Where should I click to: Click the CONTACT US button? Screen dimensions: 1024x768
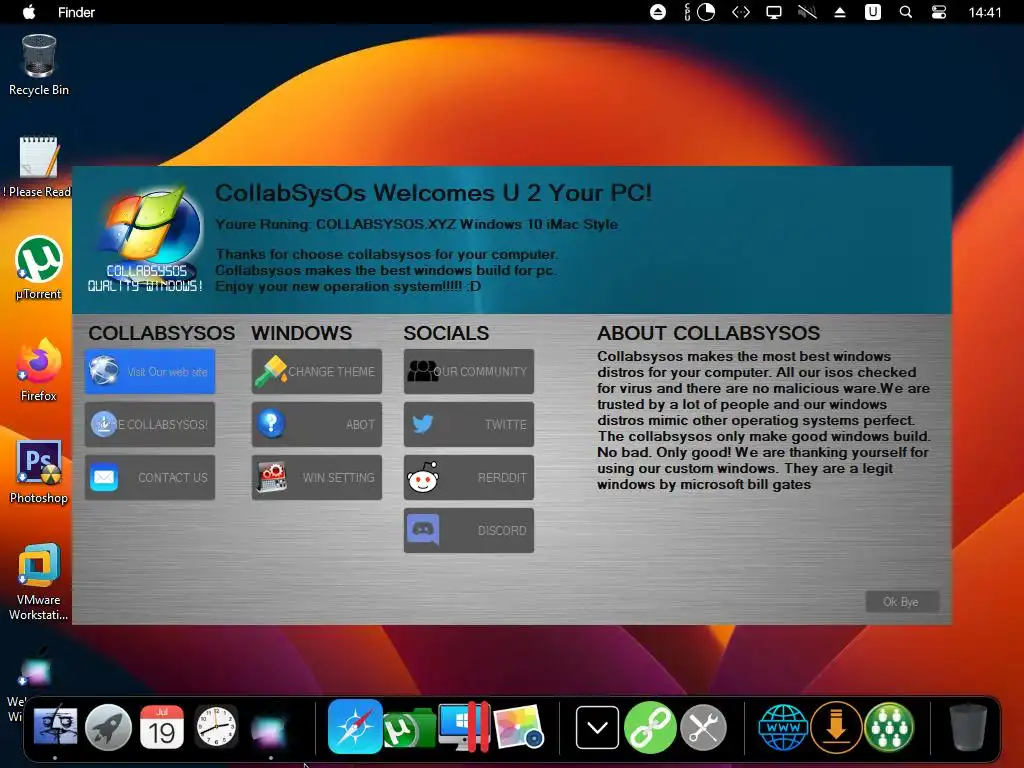[x=150, y=477]
